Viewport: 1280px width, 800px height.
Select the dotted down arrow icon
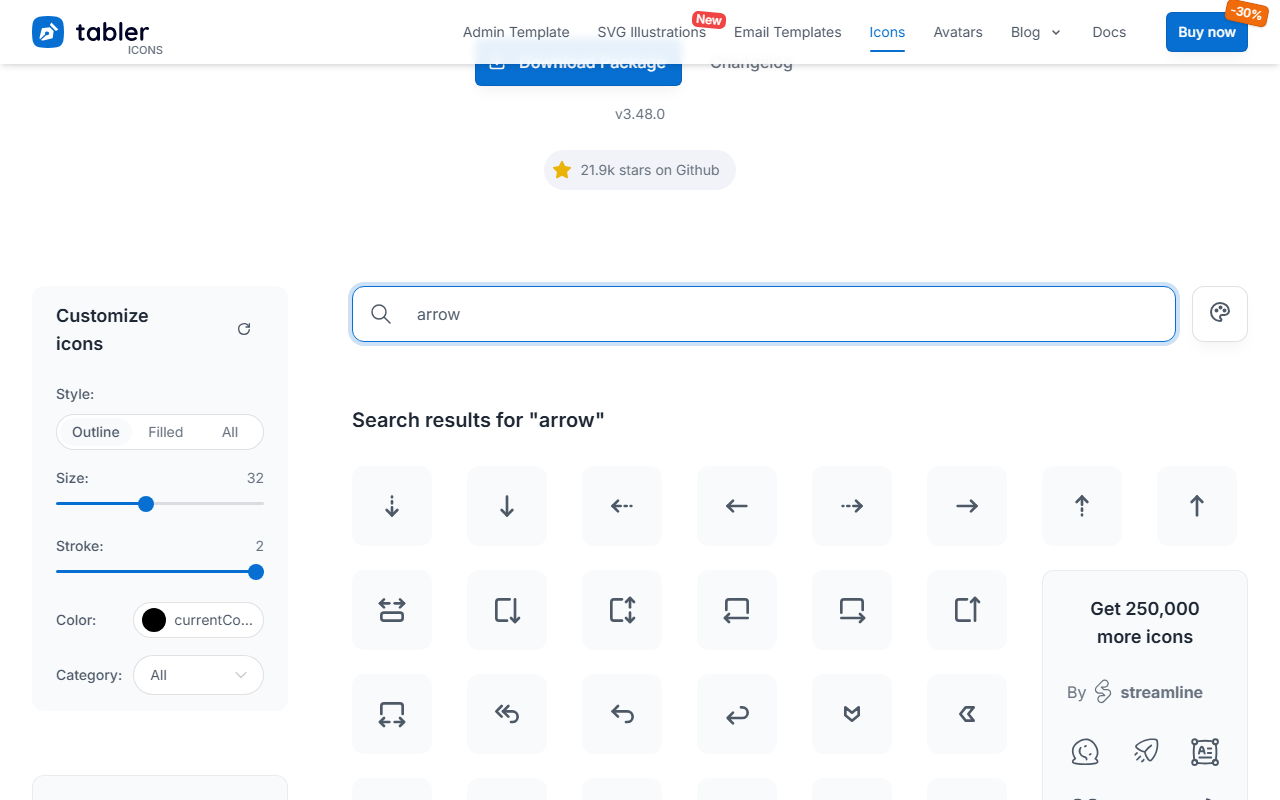[392, 506]
